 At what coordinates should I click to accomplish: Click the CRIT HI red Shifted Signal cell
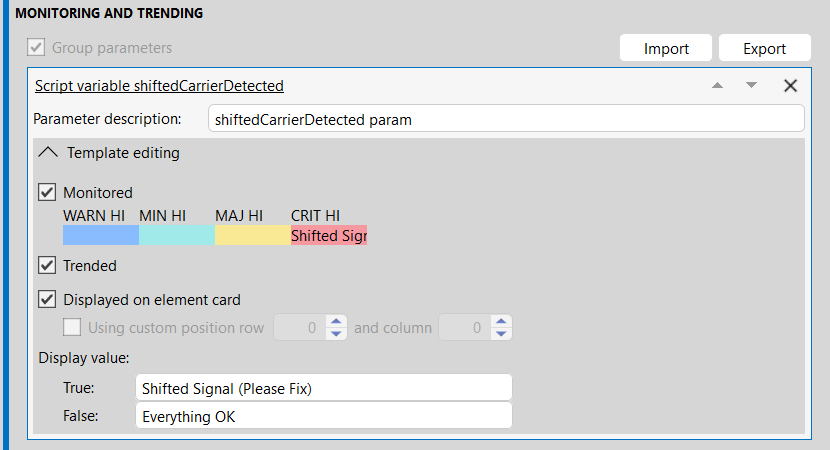coord(329,236)
